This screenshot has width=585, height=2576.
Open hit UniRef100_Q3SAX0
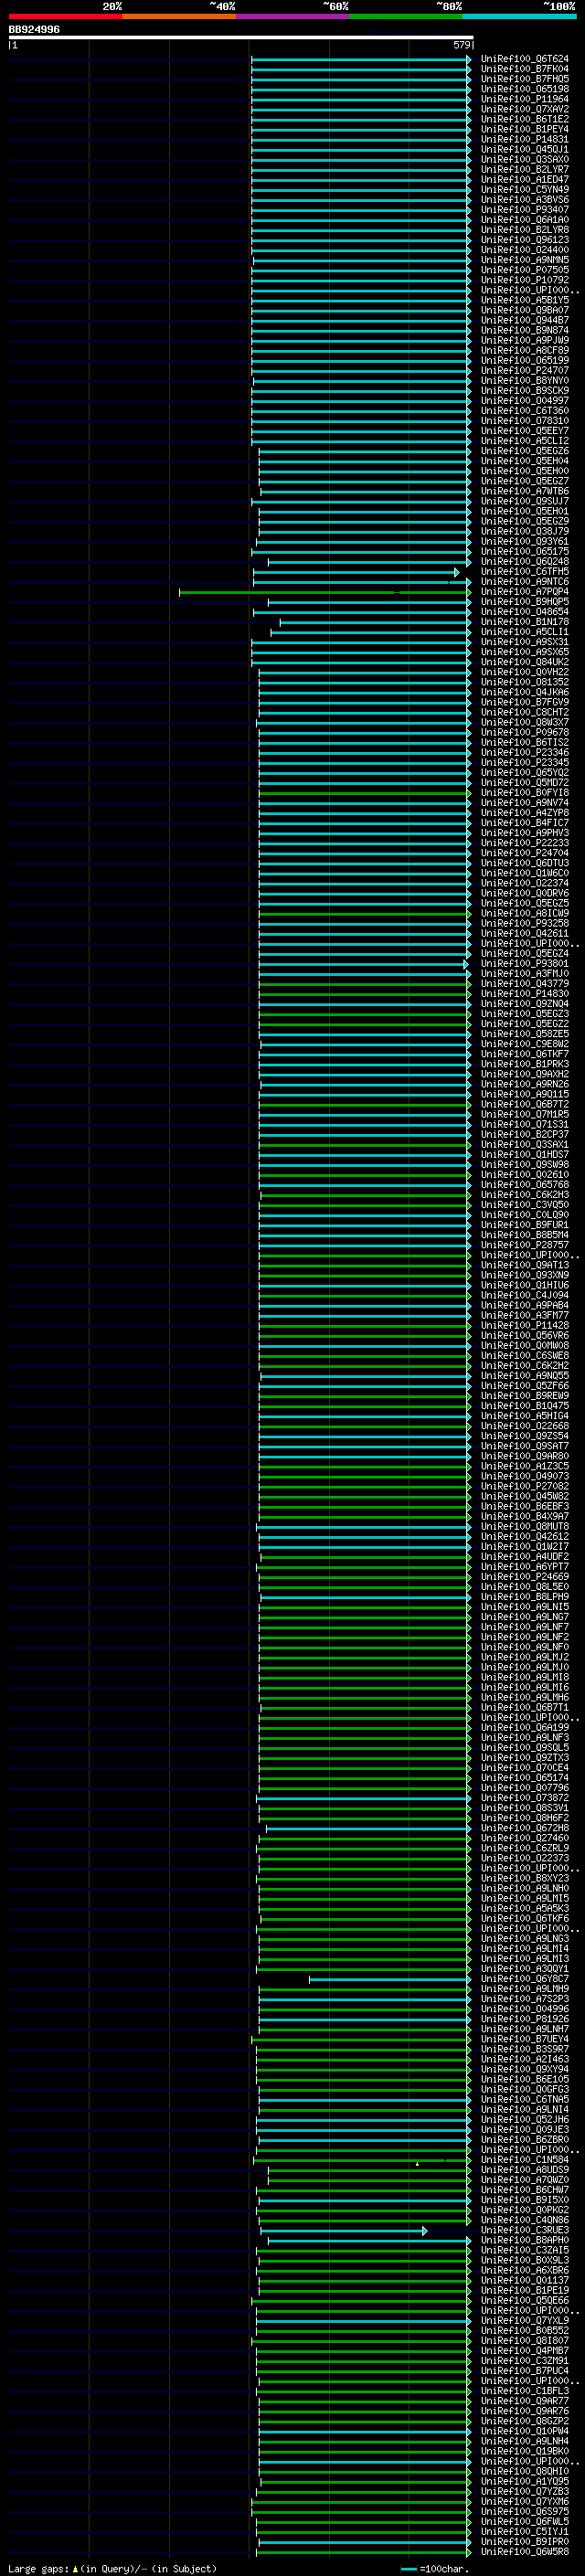click(x=524, y=159)
